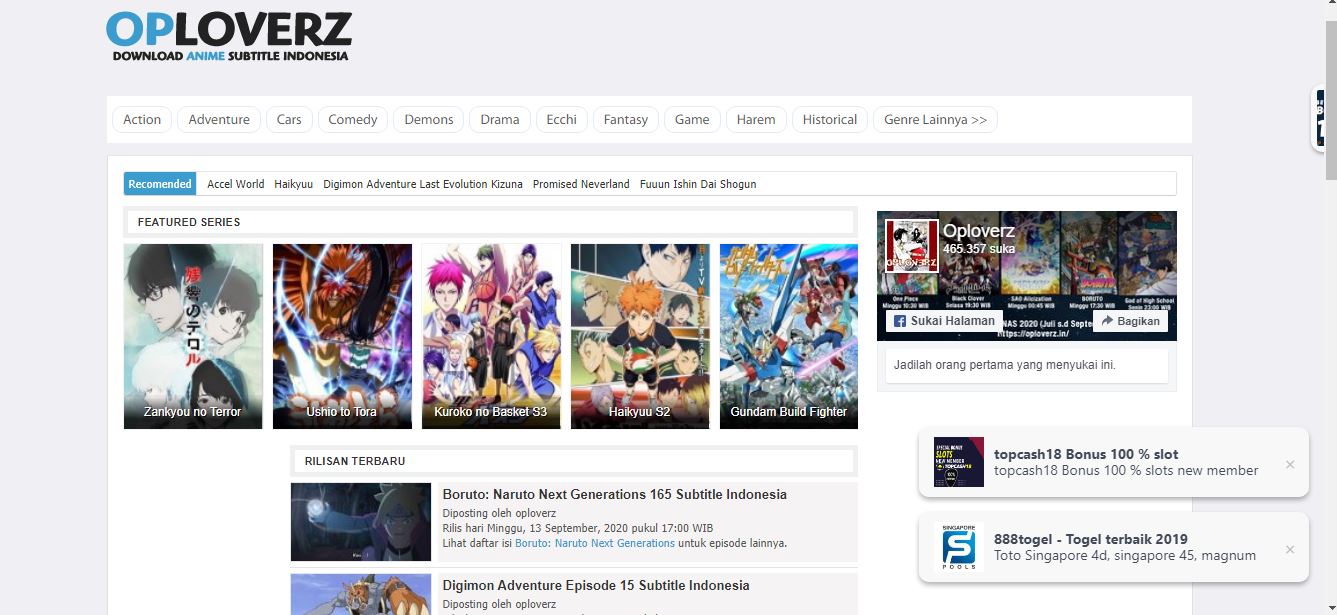Viewport: 1337px width, 615px height.
Task: Select the Haikyuu S2 featured poster
Action: pyautogui.click(x=640, y=336)
